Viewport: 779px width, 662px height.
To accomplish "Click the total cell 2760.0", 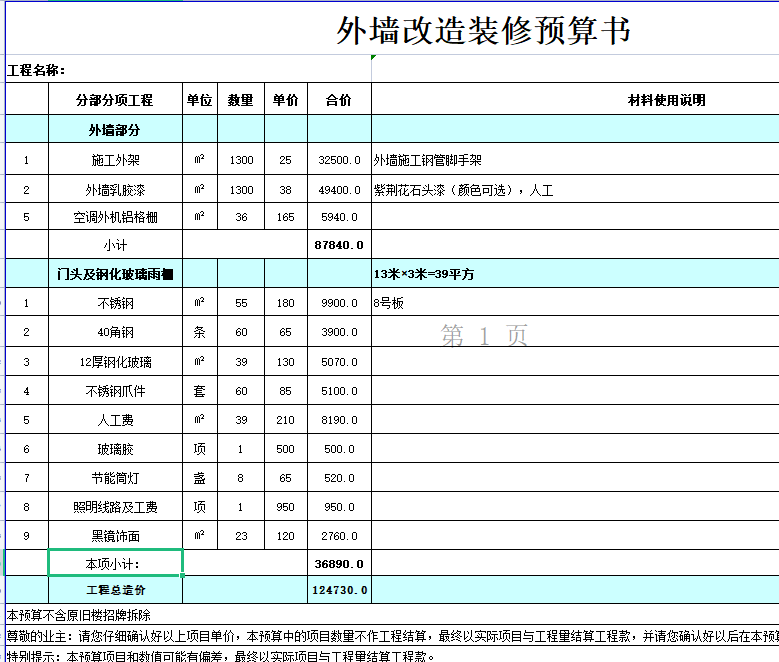I will point(339,535).
